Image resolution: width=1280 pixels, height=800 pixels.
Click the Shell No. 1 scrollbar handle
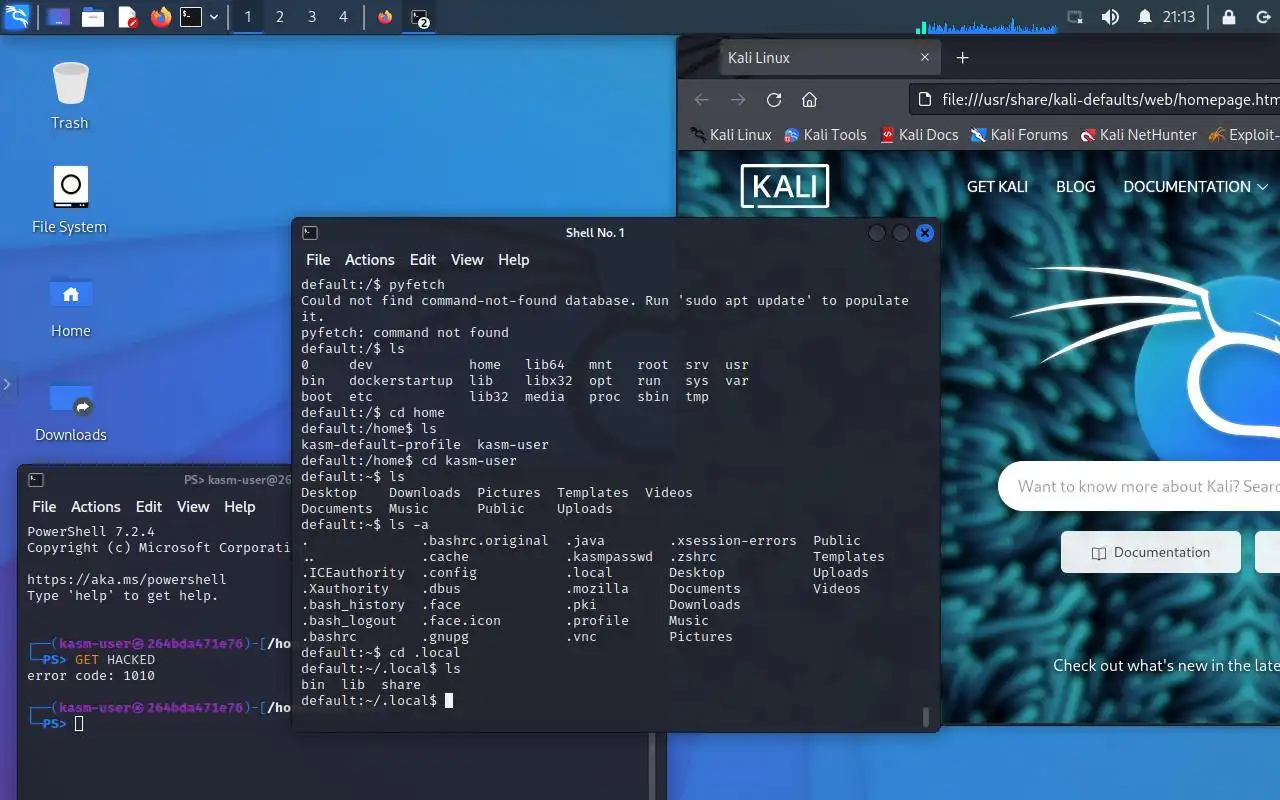click(926, 716)
